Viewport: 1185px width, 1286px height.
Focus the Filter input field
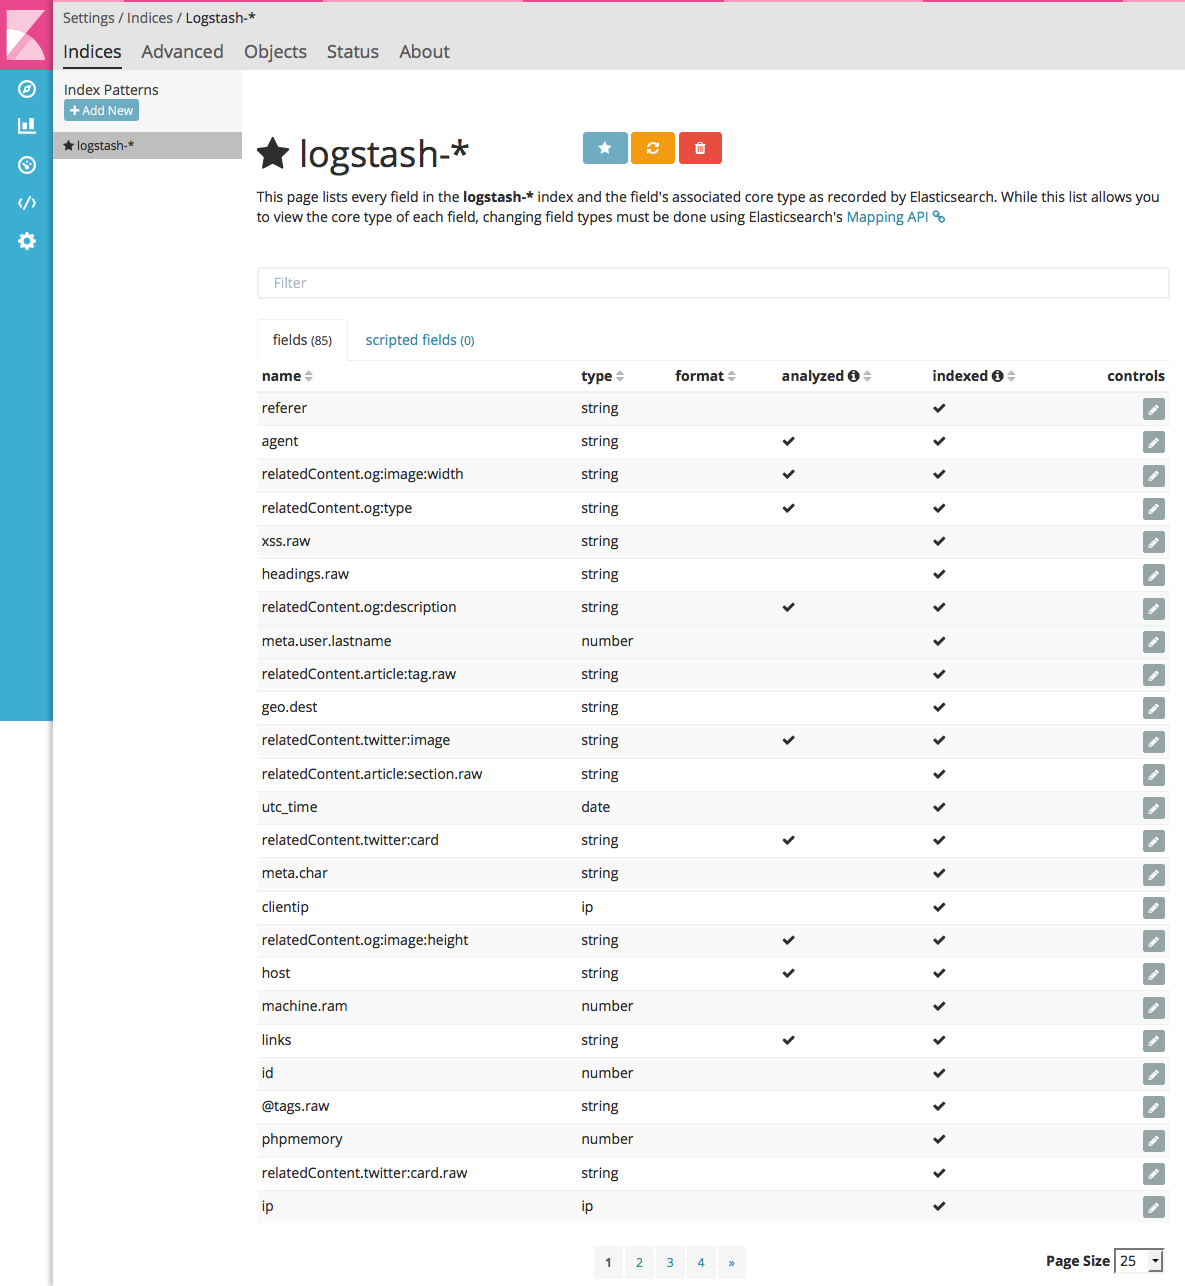(x=713, y=283)
